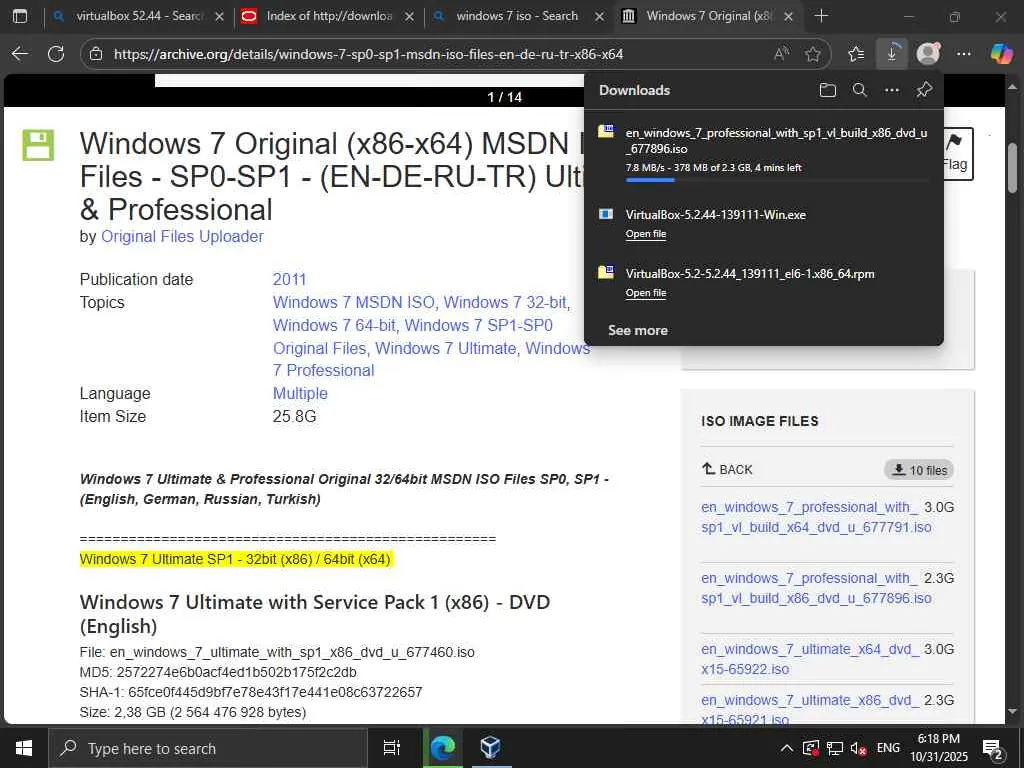The height and width of the screenshot is (768, 1024).
Task: Click the green floppy disk software icon
Action: tap(39, 144)
